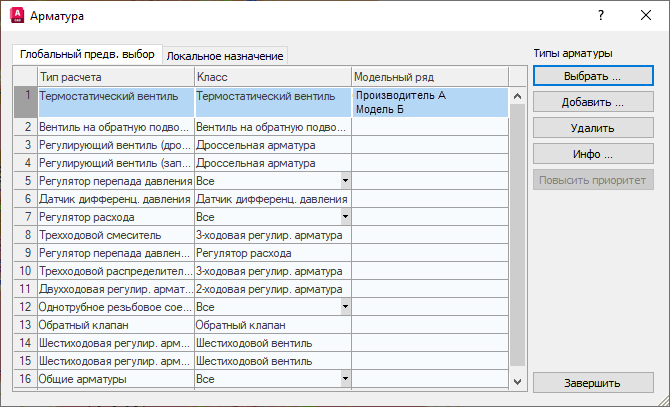Click Шестиходовой вентиль class in row 14
The image size is (670, 407).
click(273, 343)
